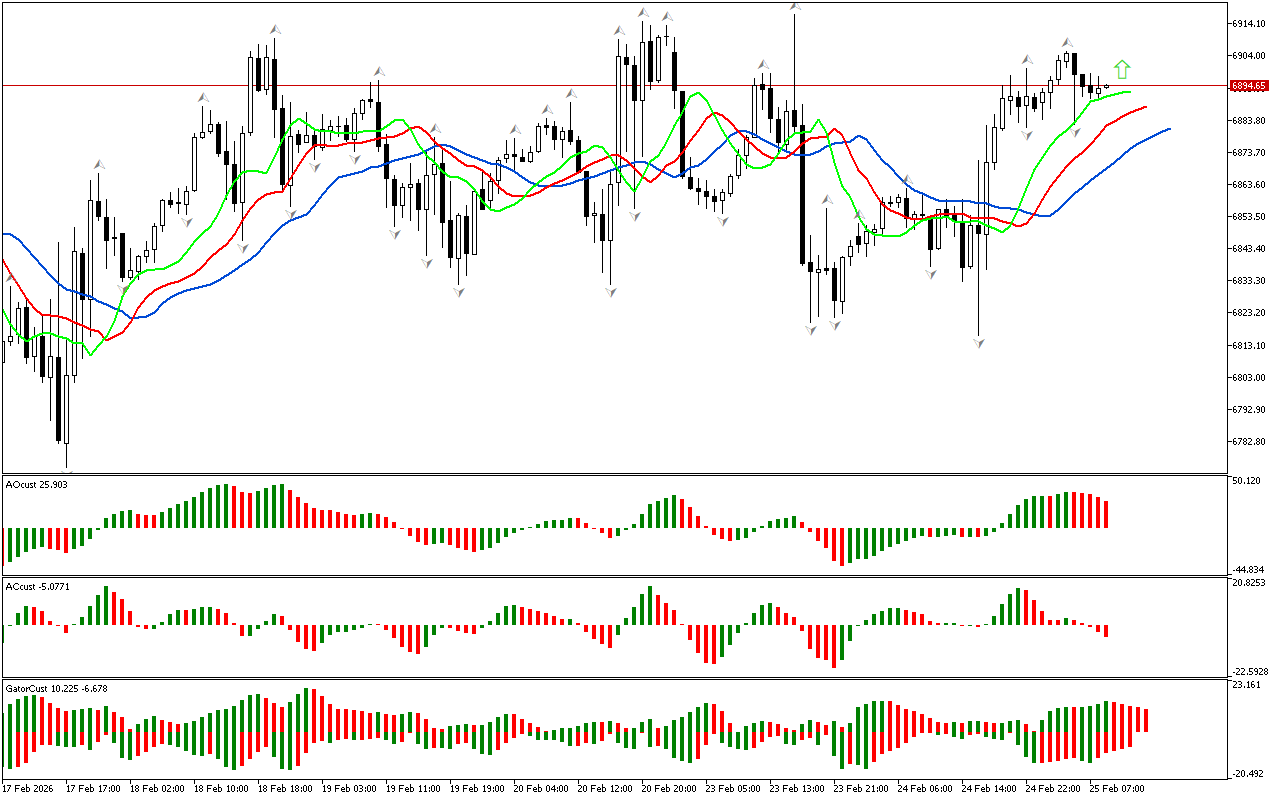
Task: Click the up fractal above the latest swing high
Action: coord(1067,42)
